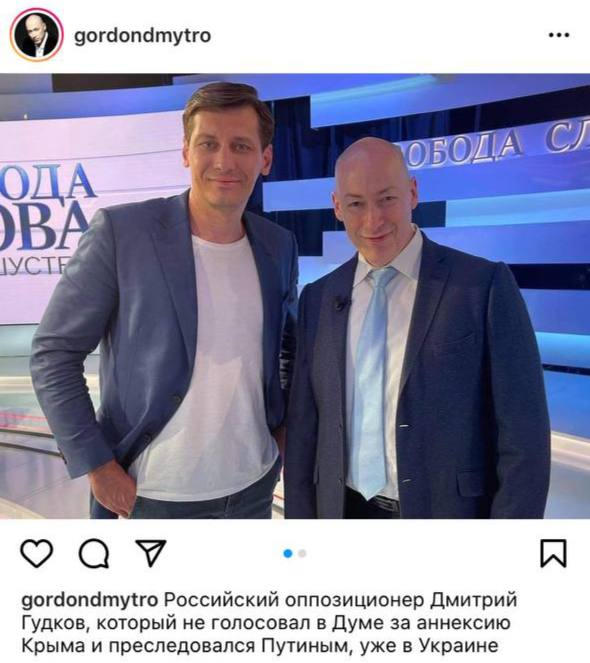This screenshot has width=590, height=663.
Task: Share the post using paper plane icon
Action: (151, 552)
